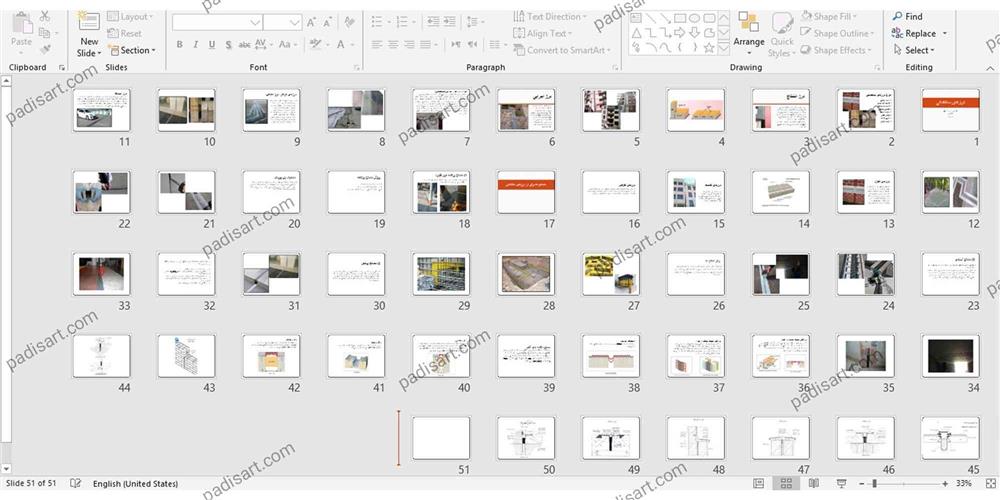The height and width of the screenshot is (500, 1000).
Task: Select slide 29 thumbnail
Action: 441,273
